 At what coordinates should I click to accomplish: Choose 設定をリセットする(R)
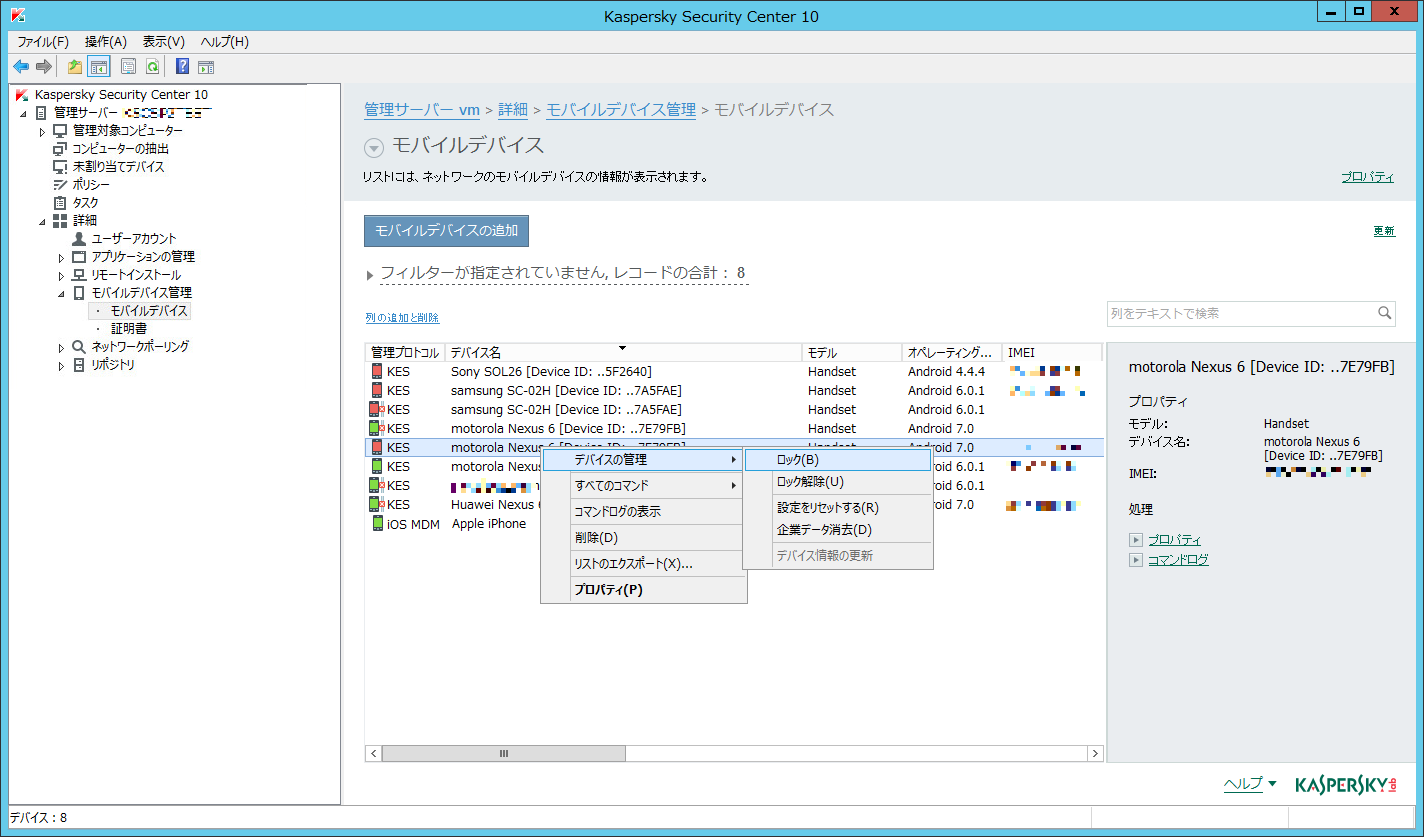(x=838, y=508)
